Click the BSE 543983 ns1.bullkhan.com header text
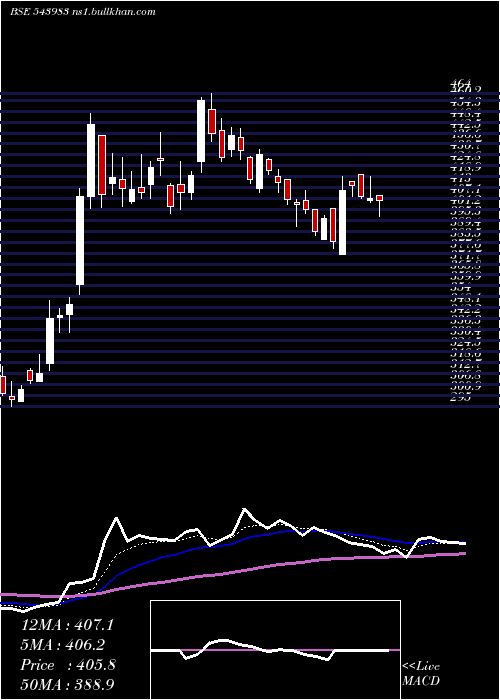 tap(83, 12)
